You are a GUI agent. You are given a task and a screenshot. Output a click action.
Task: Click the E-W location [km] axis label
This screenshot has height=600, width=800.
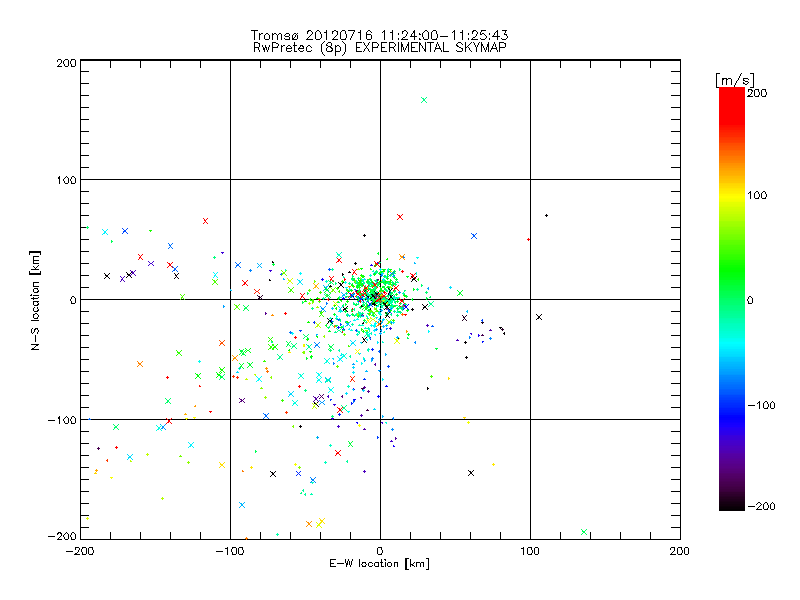point(379,564)
